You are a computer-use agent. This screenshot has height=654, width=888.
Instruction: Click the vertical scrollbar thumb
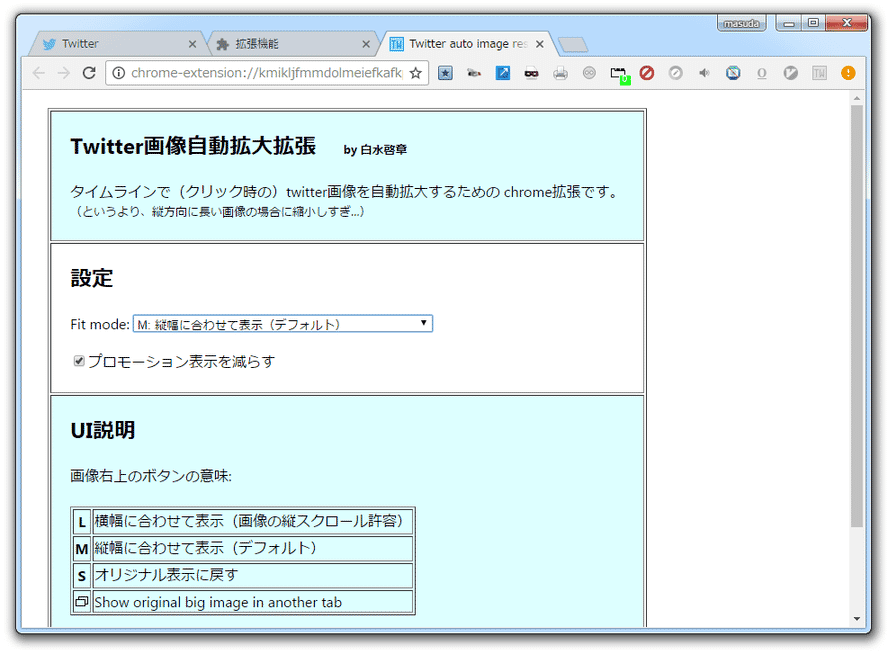tap(856, 316)
